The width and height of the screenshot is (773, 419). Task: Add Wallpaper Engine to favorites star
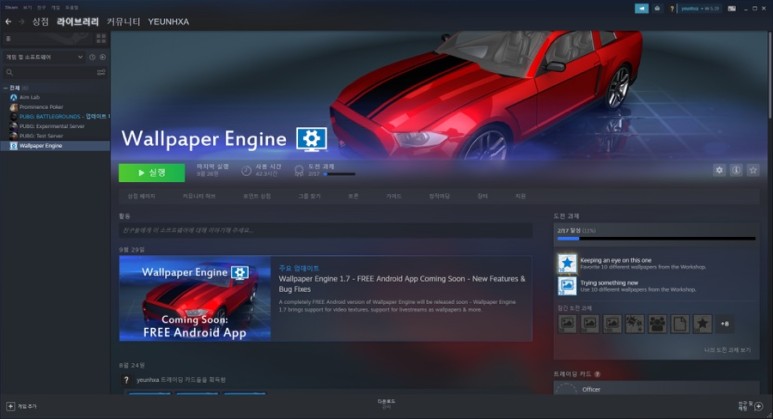(x=753, y=170)
